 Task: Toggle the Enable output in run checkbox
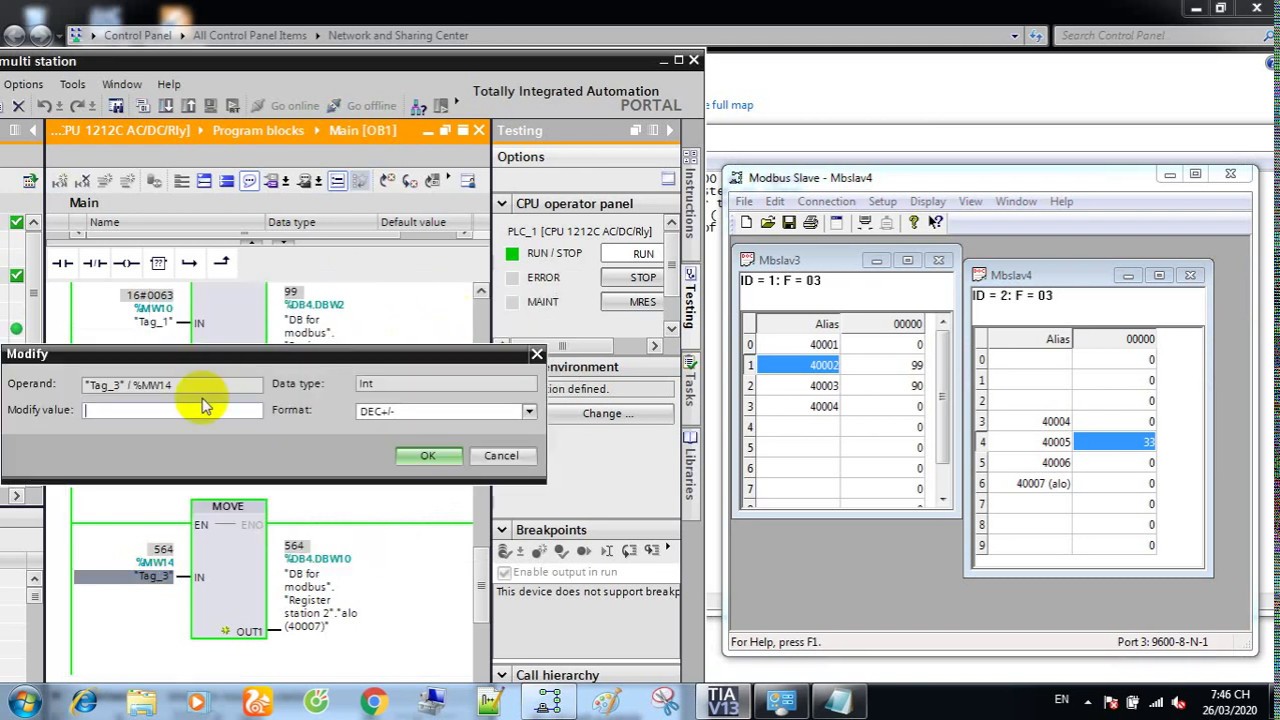coord(504,572)
